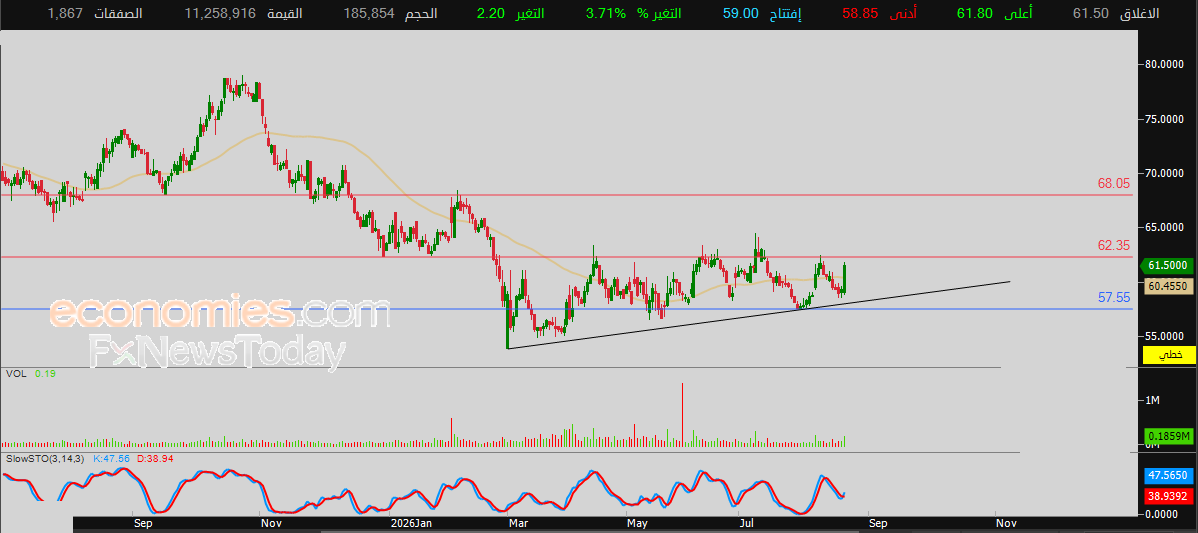Select the green 61.5000 current price tag
Viewport: 1198px width, 533px height.
(1168, 266)
